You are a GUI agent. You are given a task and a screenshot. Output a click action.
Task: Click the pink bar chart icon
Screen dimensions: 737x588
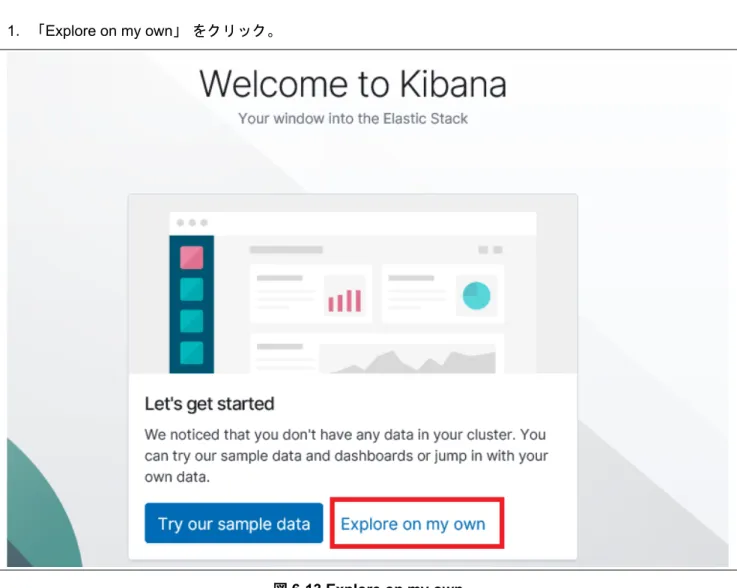[x=345, y=301]
